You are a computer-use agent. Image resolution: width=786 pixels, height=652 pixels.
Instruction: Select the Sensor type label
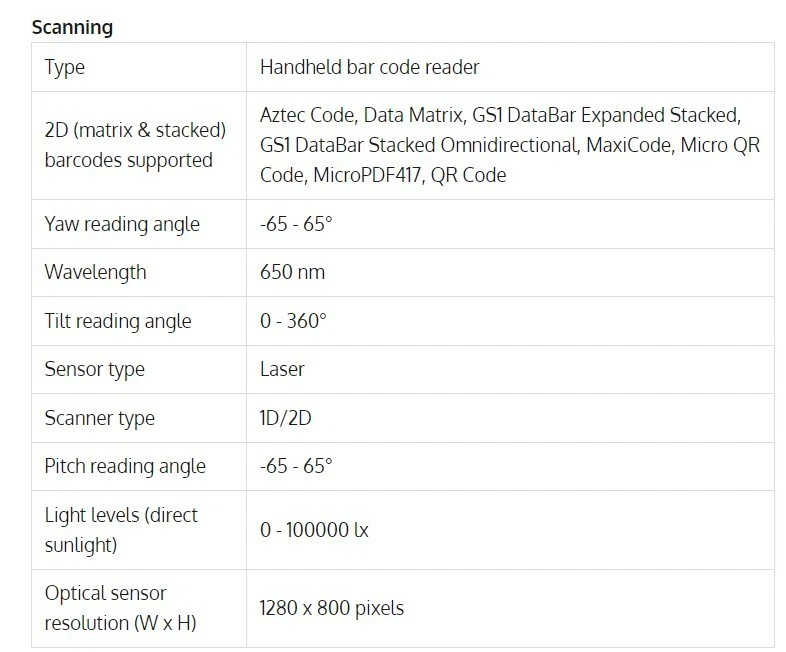coord(95,369)
